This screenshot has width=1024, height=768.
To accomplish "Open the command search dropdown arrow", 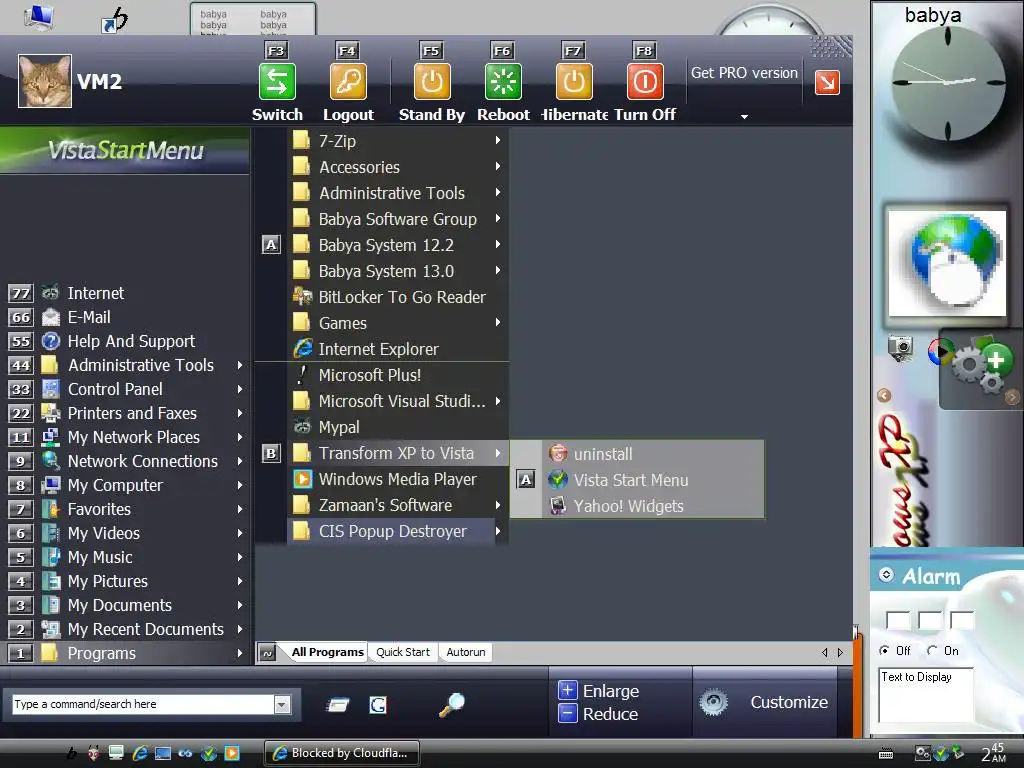I will (282, 705).
